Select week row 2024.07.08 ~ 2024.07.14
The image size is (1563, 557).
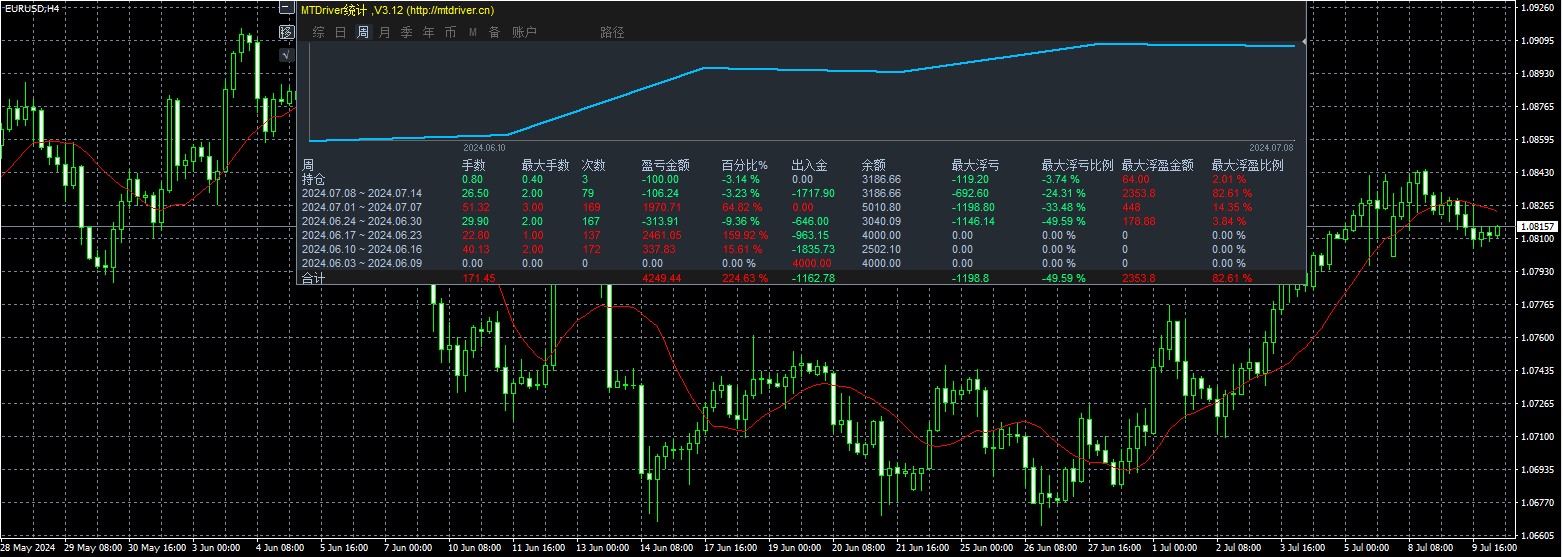coord(362,193)
